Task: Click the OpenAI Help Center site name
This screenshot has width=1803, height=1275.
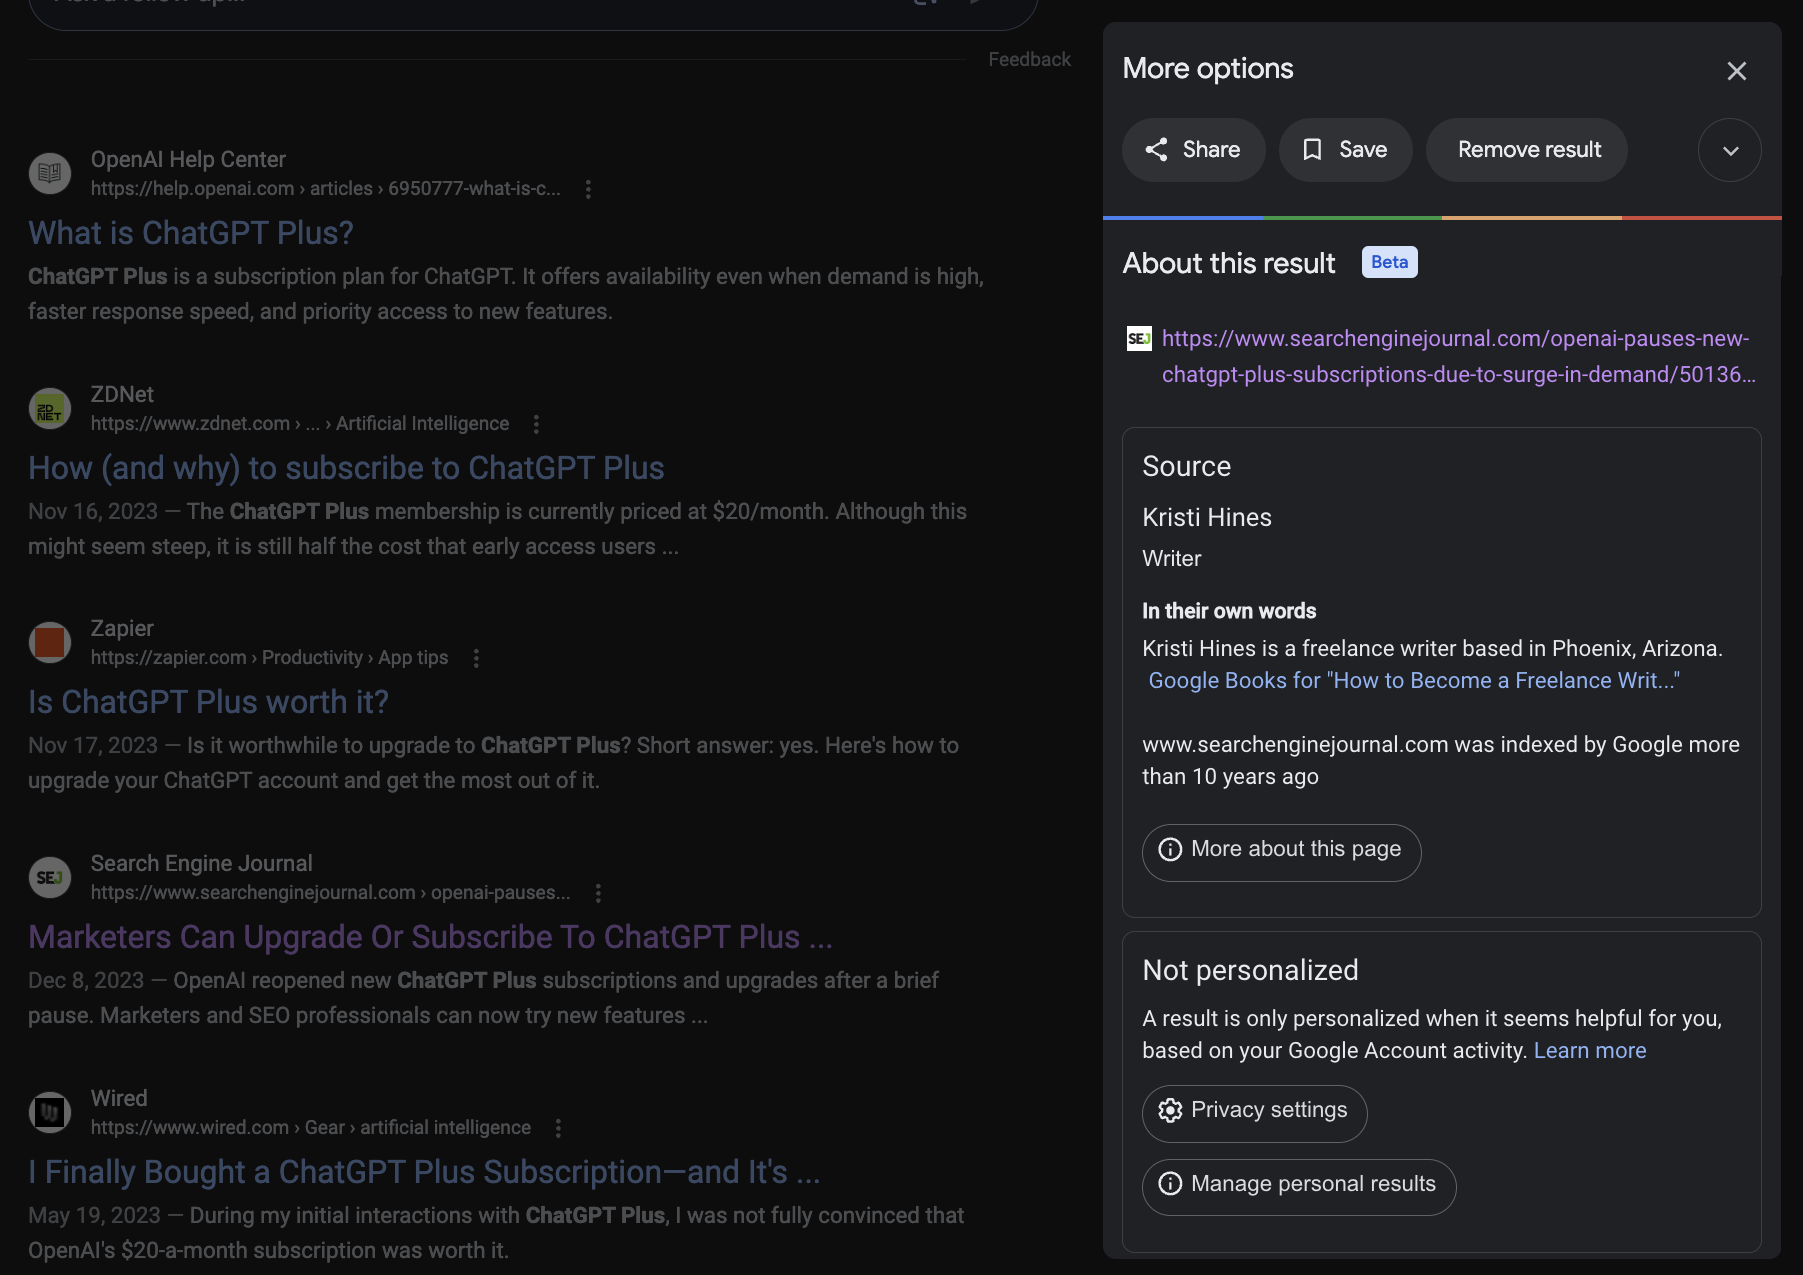Action: pos(188,159)
